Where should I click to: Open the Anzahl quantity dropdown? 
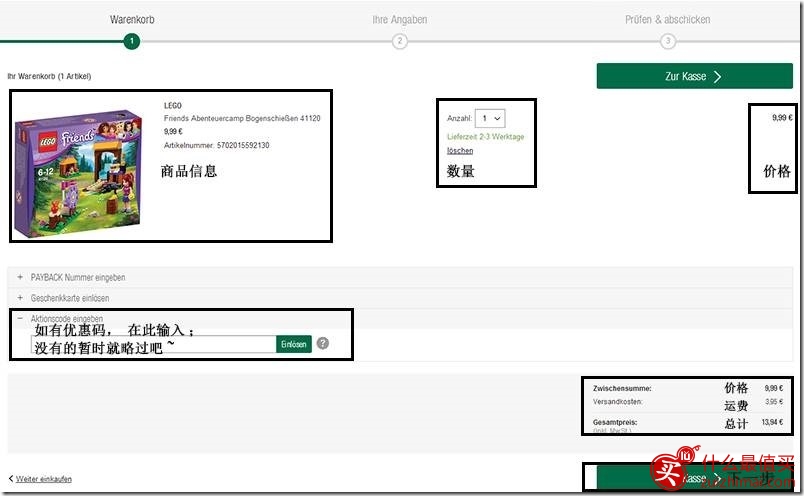[x=490, y=118]
